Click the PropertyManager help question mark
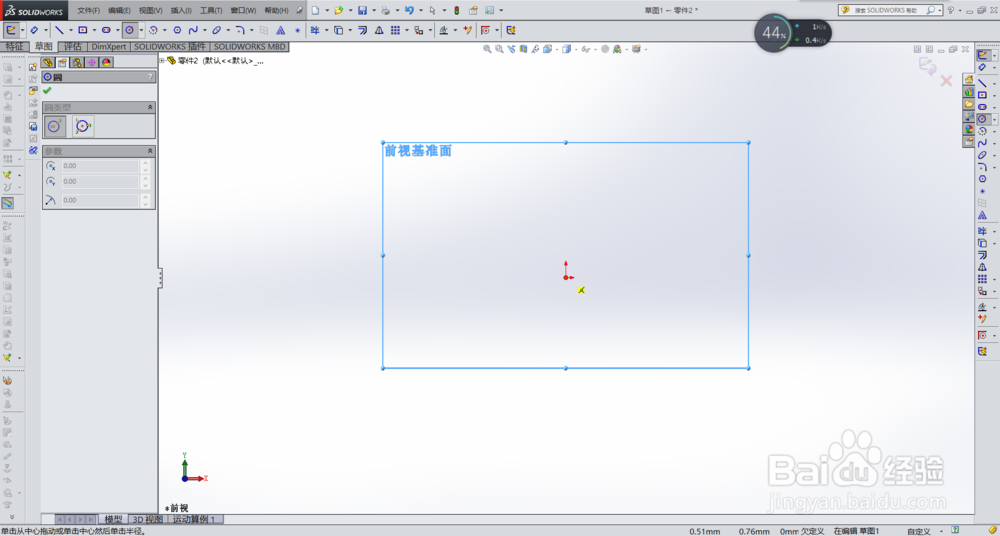Screen dimensions: 1000x536 pos(151,77)
